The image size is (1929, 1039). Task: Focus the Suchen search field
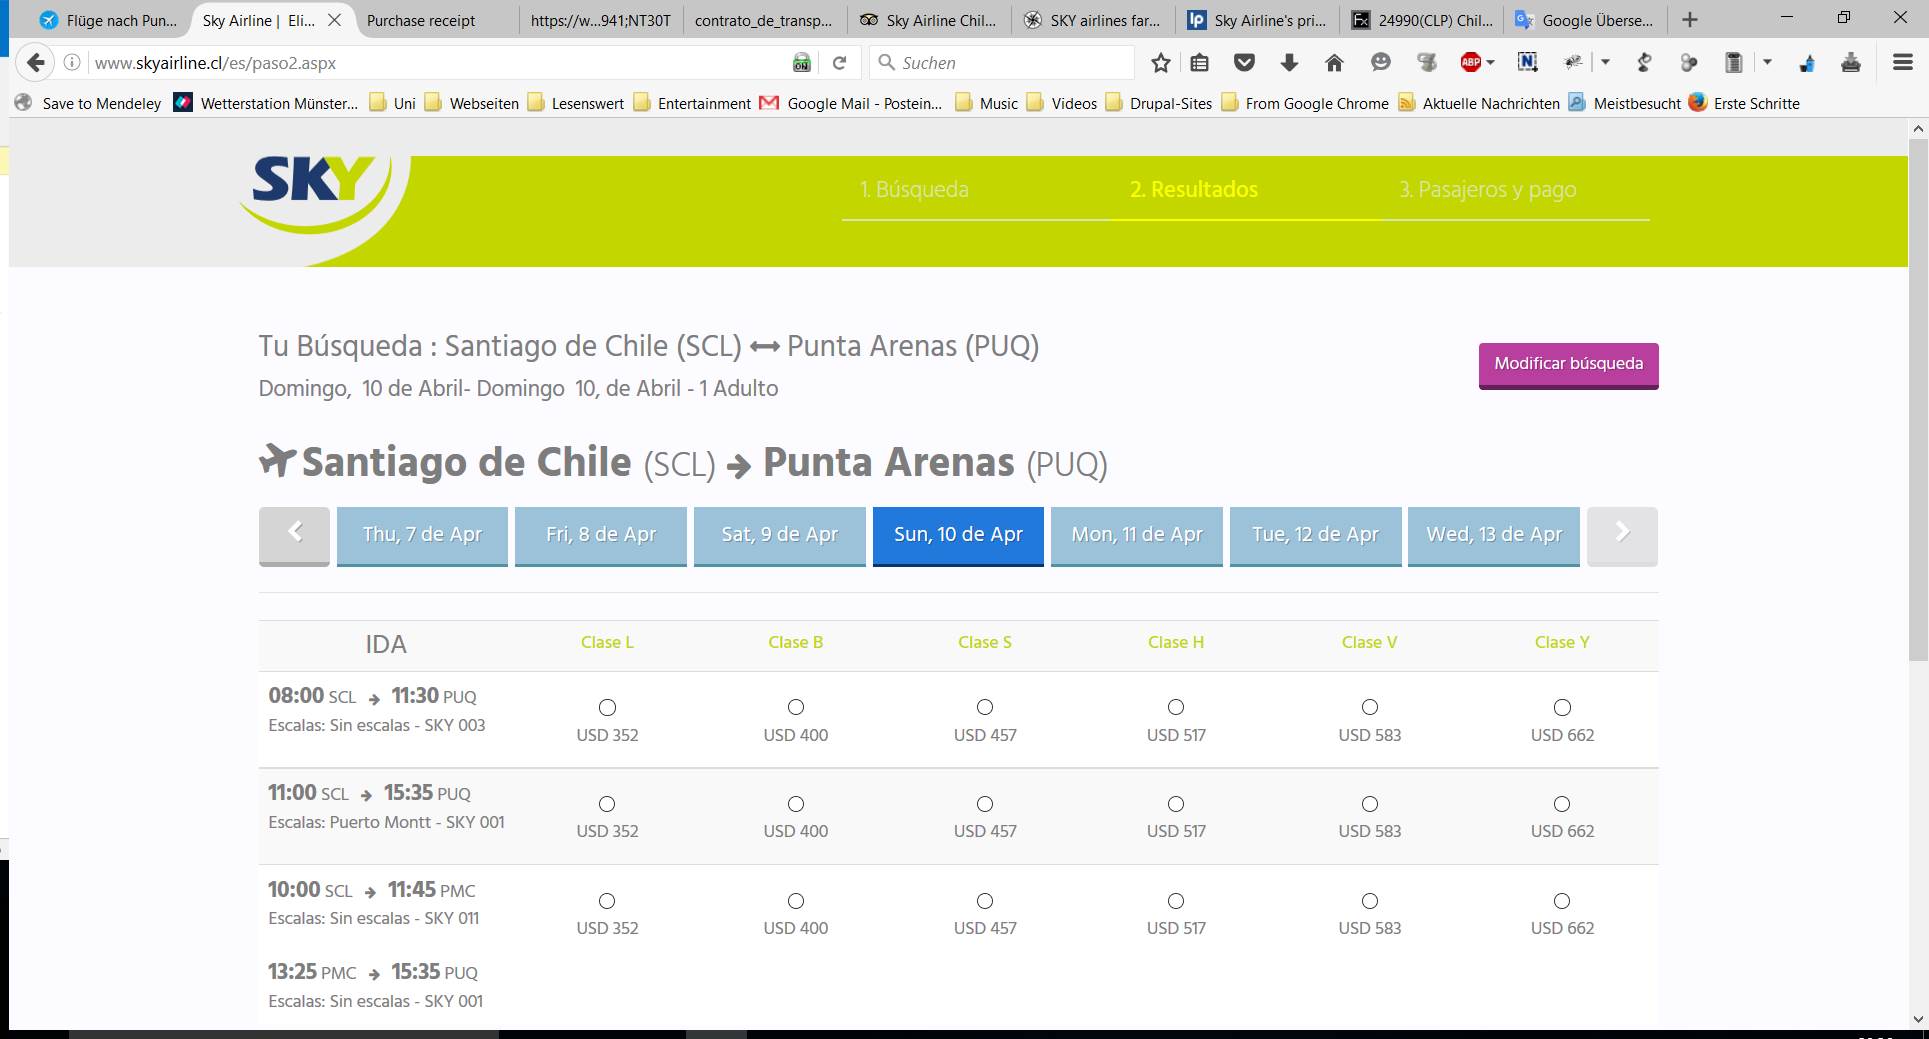(1002, 63)
